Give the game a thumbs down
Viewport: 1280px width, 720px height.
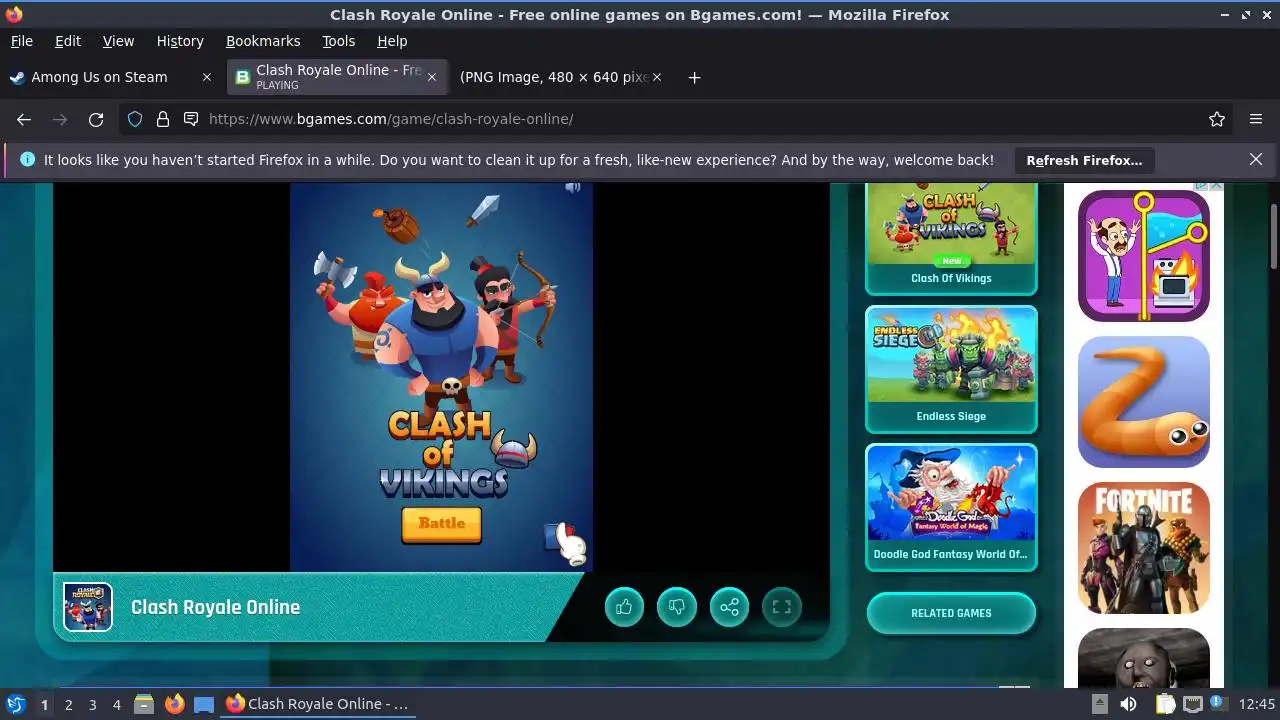click(677, 606)
